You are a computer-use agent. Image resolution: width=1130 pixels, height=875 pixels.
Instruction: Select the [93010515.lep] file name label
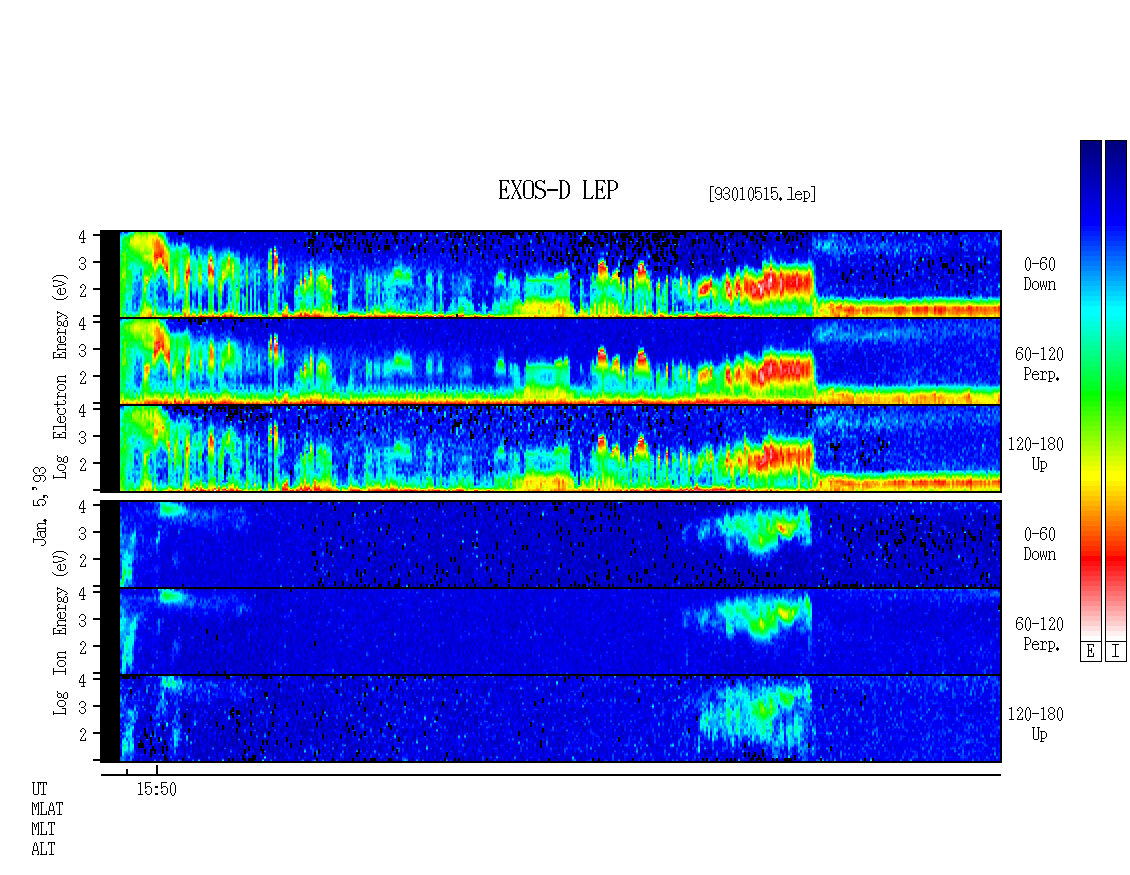(x=762, y=194)
